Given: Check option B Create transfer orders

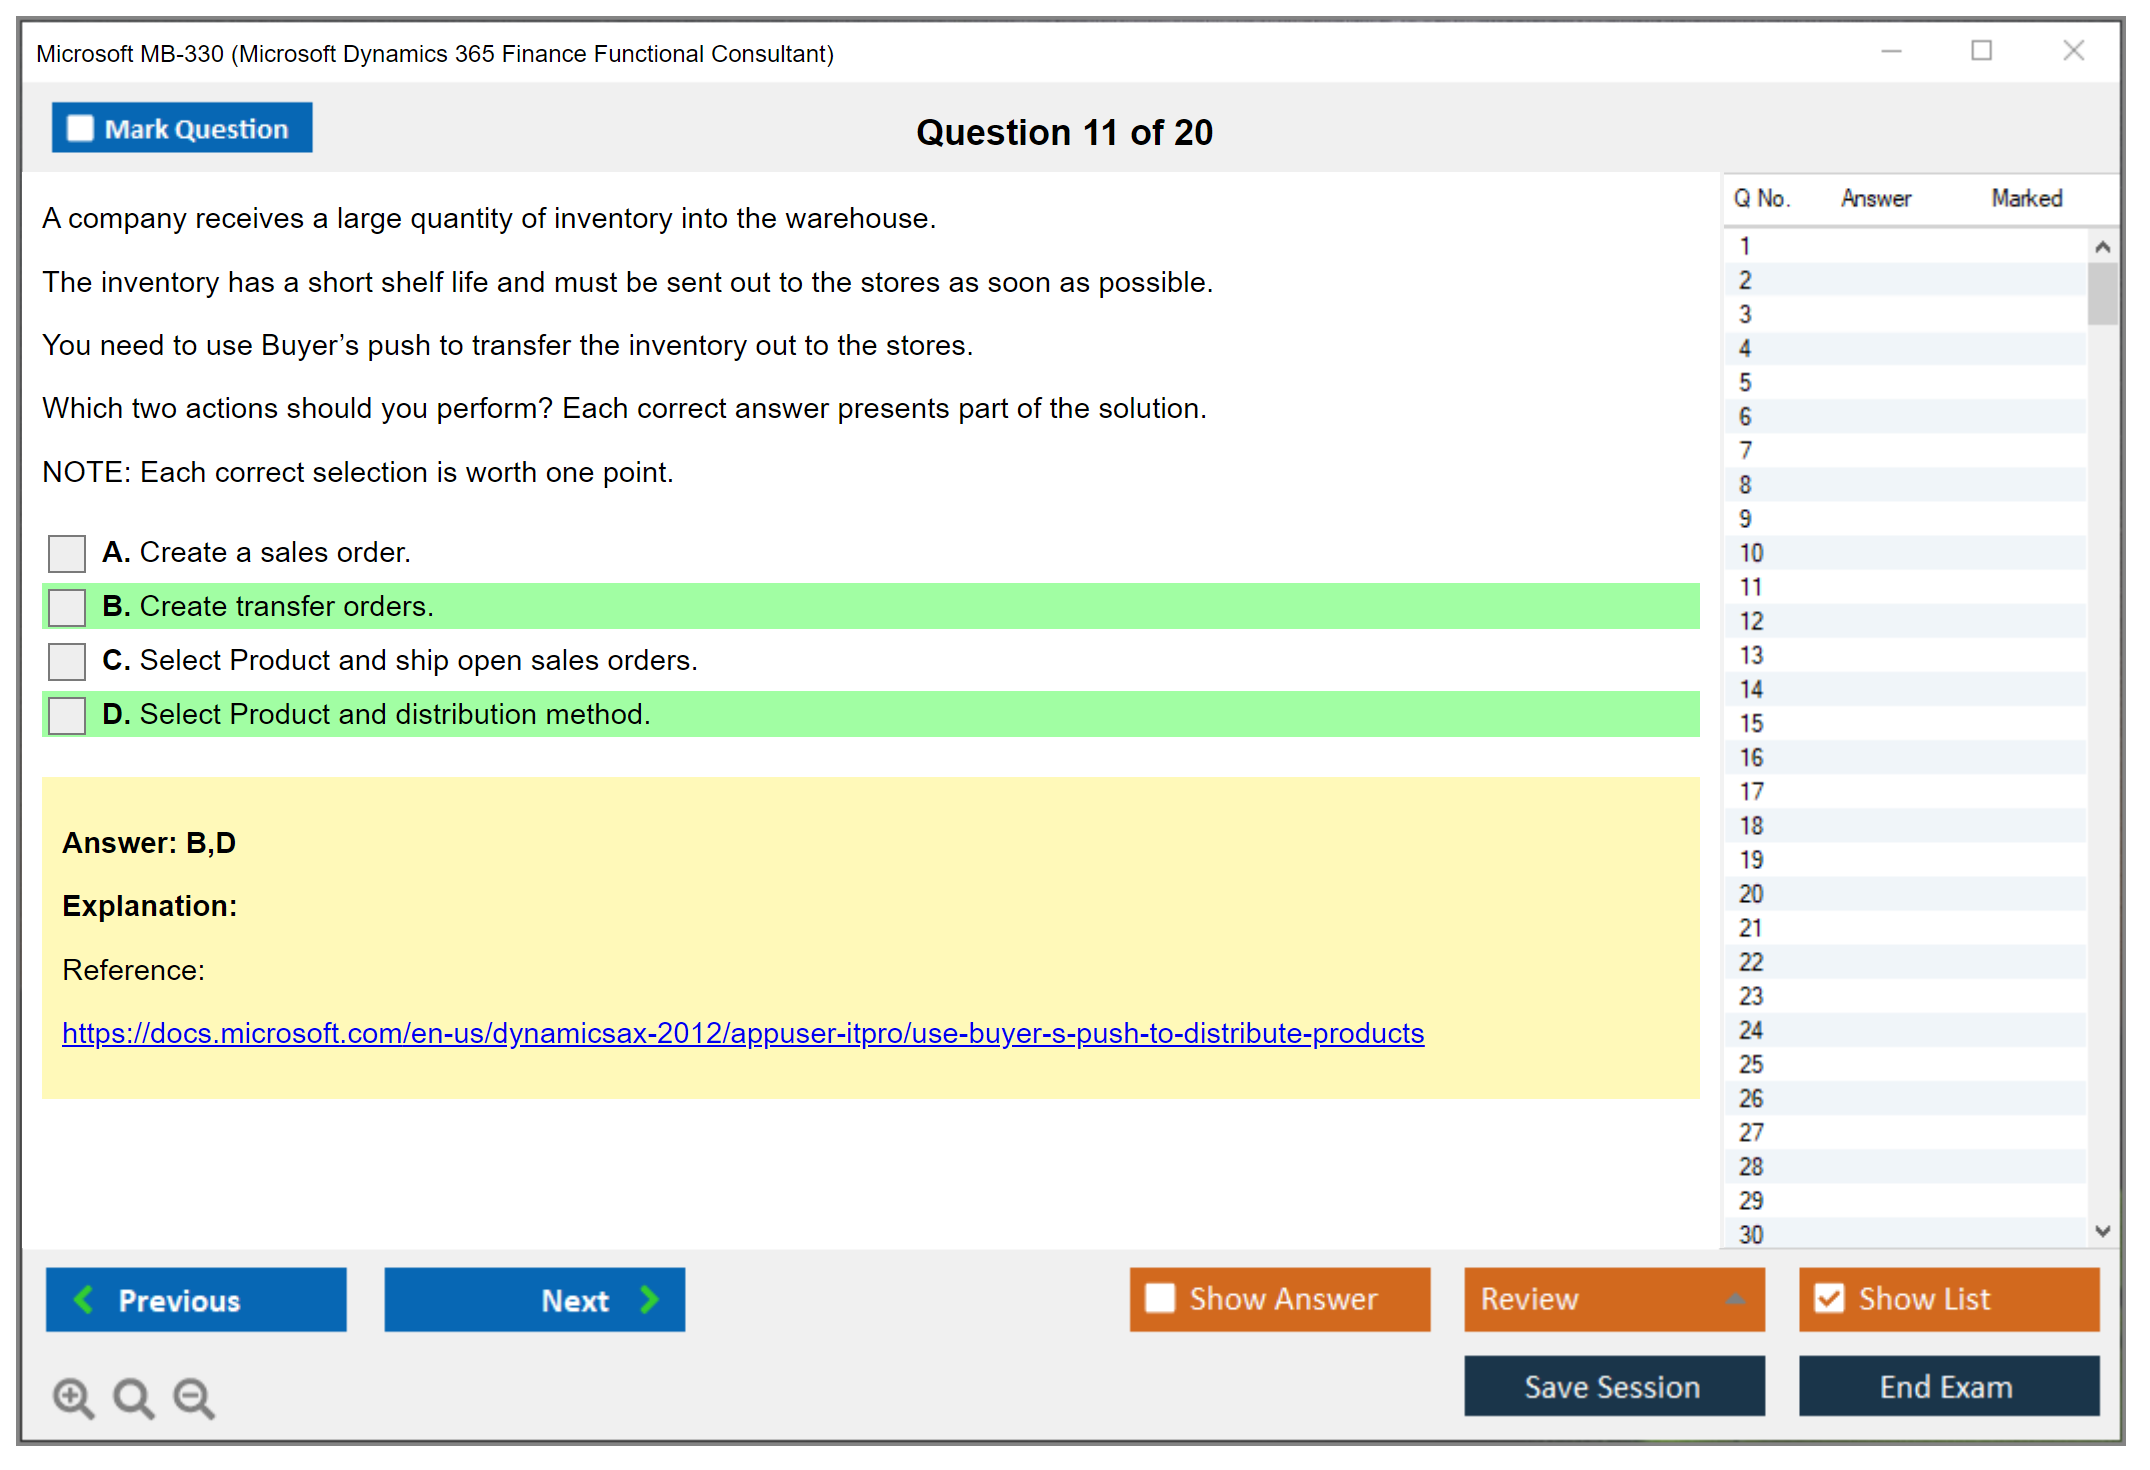Looking at the screenshot, I should click(x=67, y=607).
